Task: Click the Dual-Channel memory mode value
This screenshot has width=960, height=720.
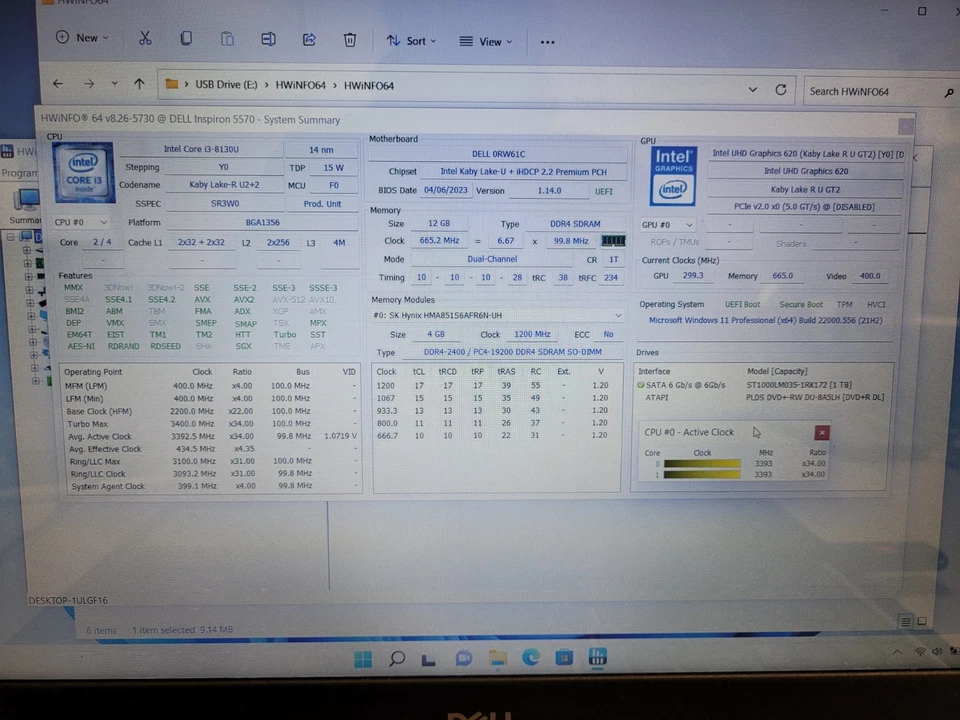Action: point(492,259)
